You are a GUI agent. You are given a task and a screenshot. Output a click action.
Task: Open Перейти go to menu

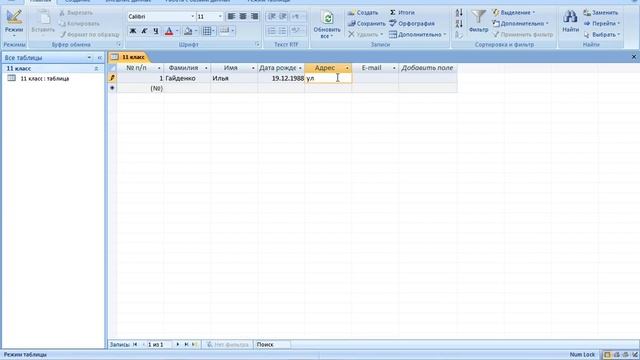tap(602, 24)
